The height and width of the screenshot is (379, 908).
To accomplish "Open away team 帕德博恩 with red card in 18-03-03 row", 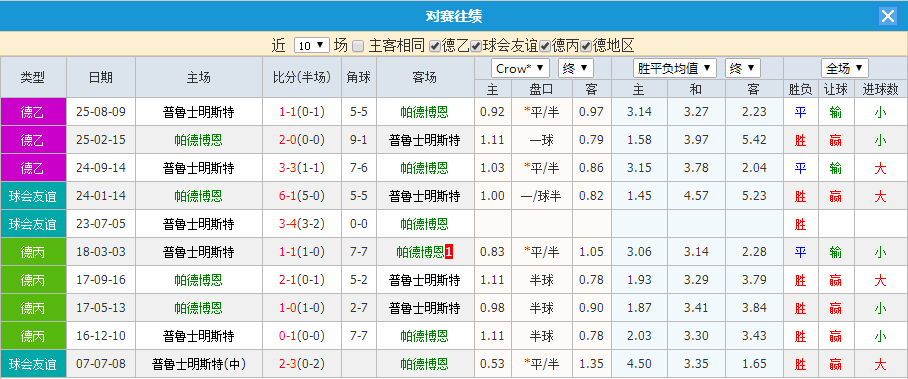I will (x=424, y=252).
